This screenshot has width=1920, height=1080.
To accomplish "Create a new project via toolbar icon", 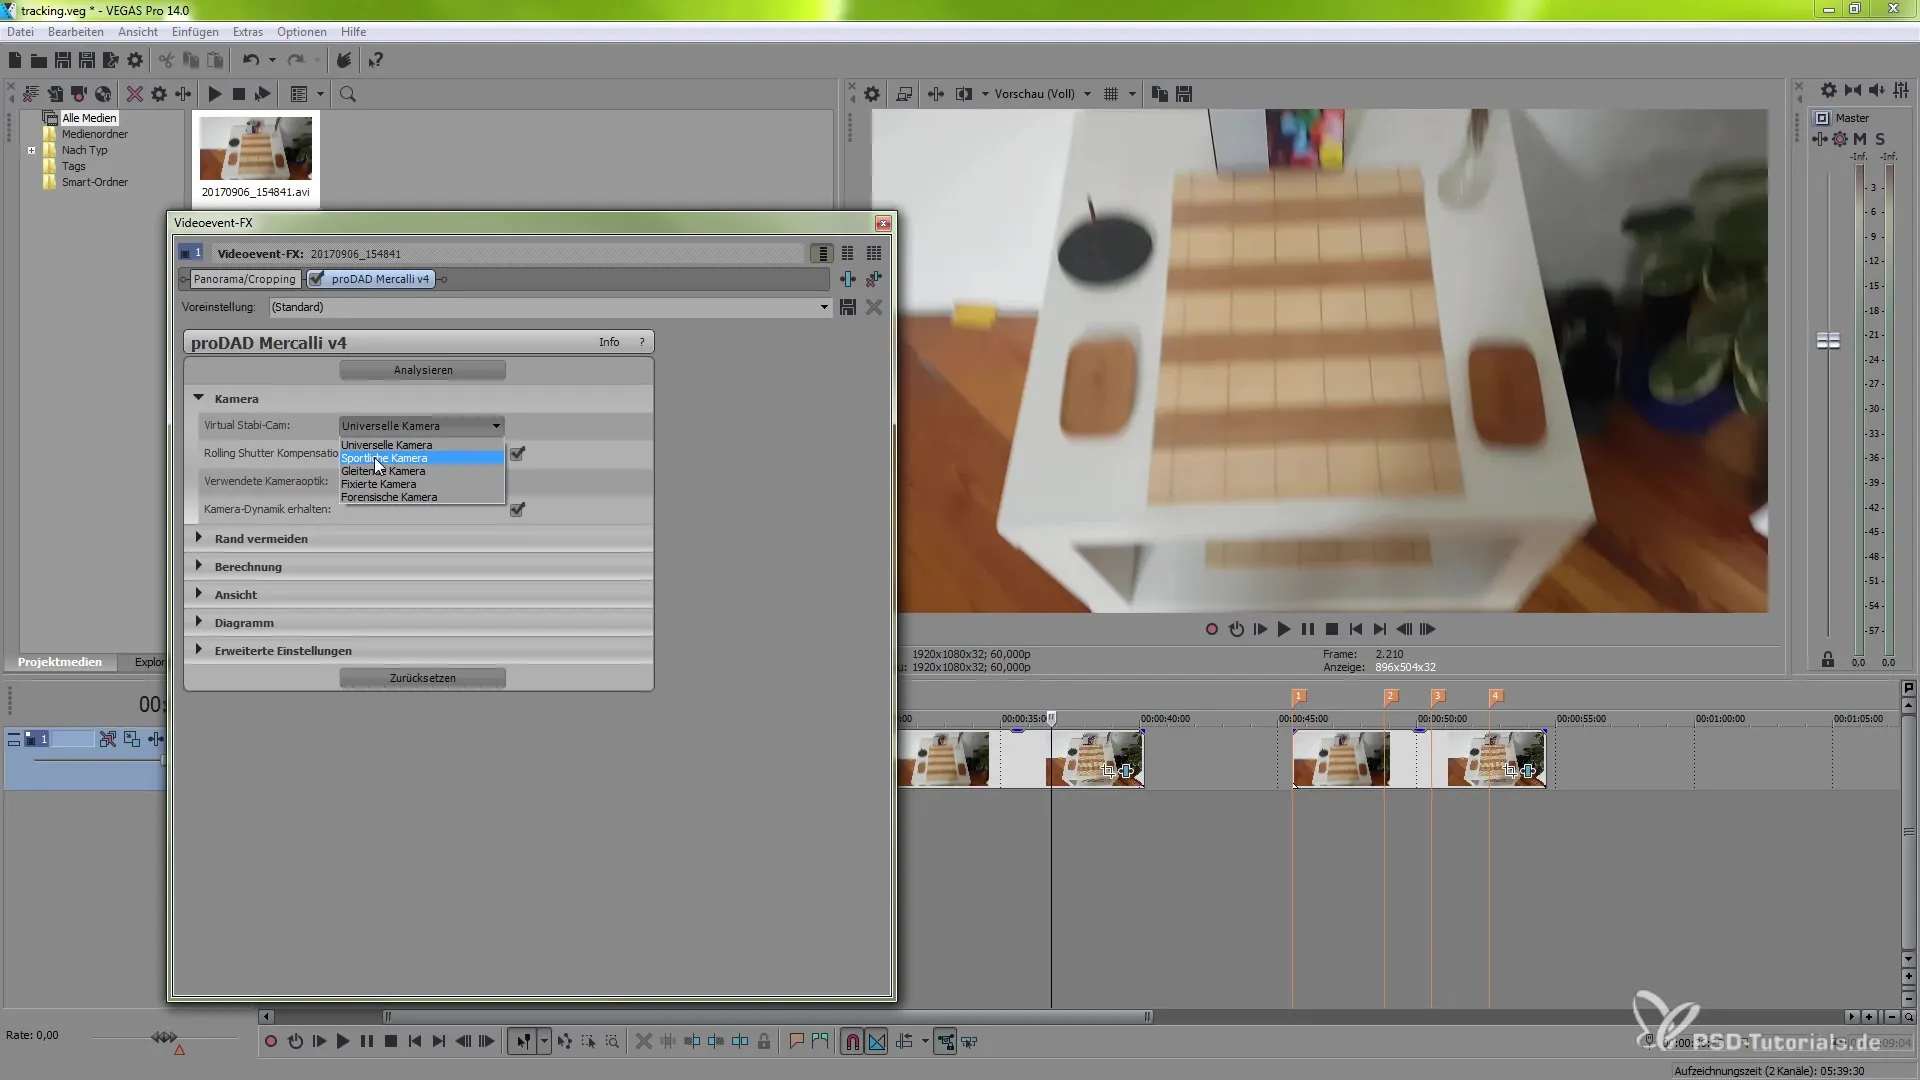I will click(15, 61).
